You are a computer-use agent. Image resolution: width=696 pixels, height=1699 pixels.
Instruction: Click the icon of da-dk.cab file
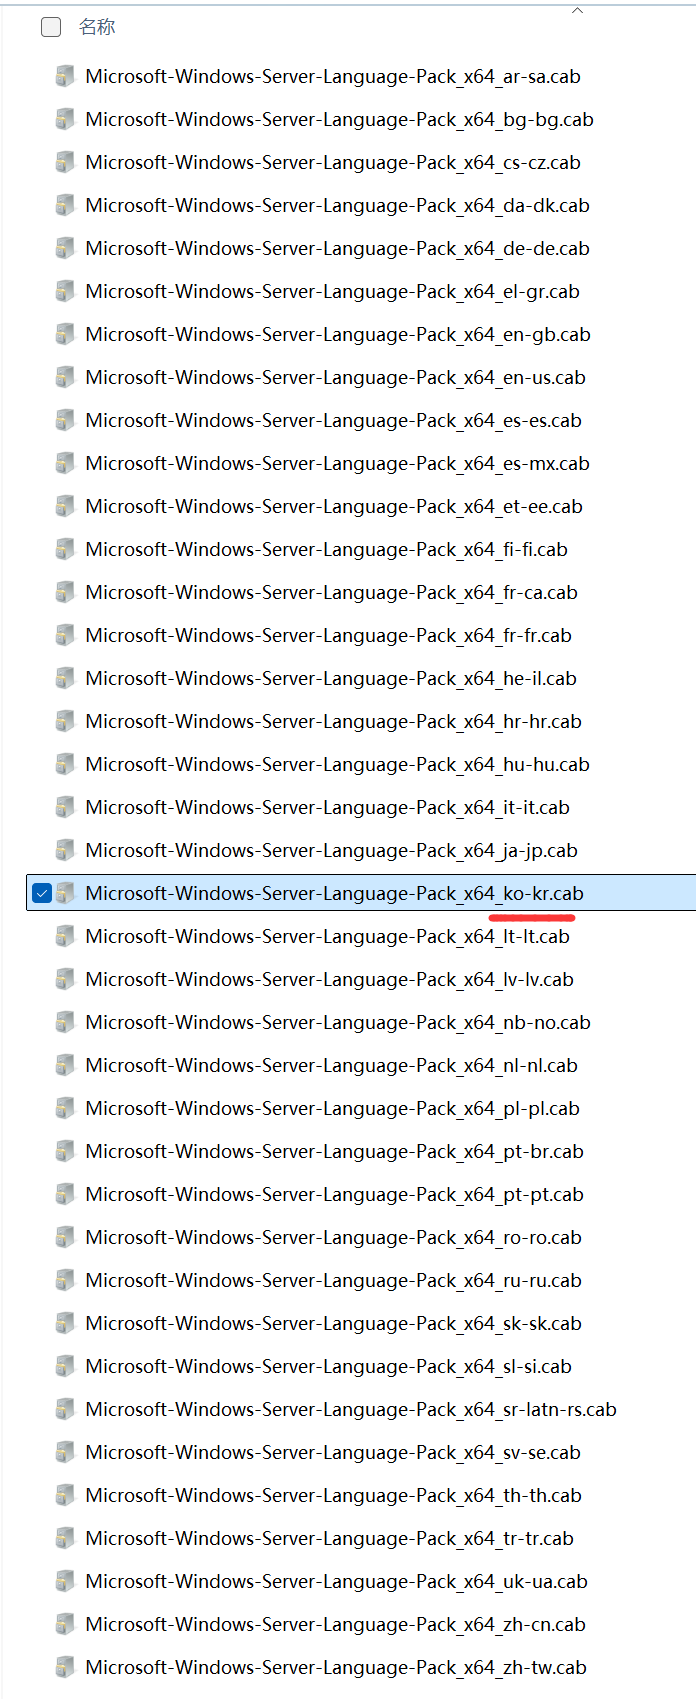[65, 206]
